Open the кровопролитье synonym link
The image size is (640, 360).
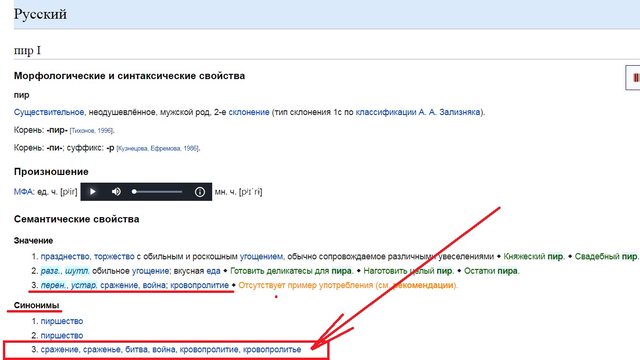pyautogui.click(x=272, y=349)
